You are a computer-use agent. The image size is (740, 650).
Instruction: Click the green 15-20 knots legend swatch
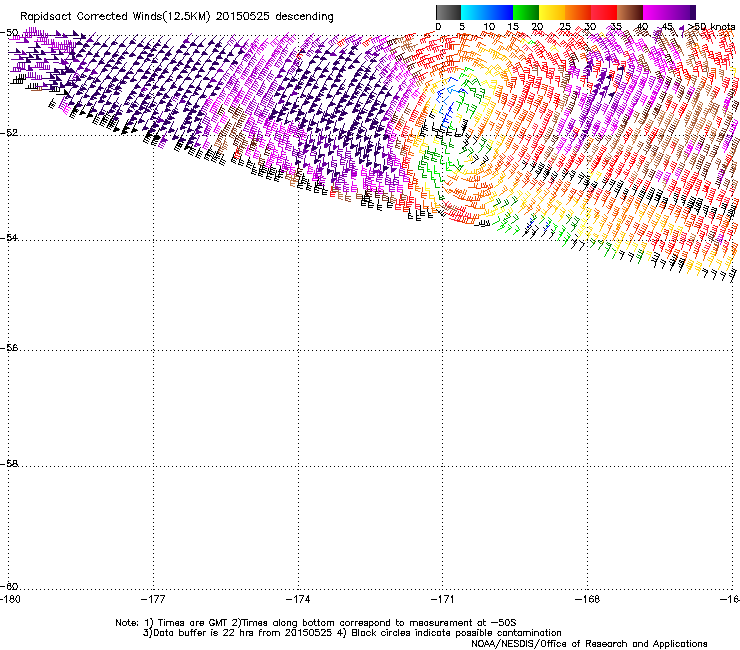(x=526, y=12)
